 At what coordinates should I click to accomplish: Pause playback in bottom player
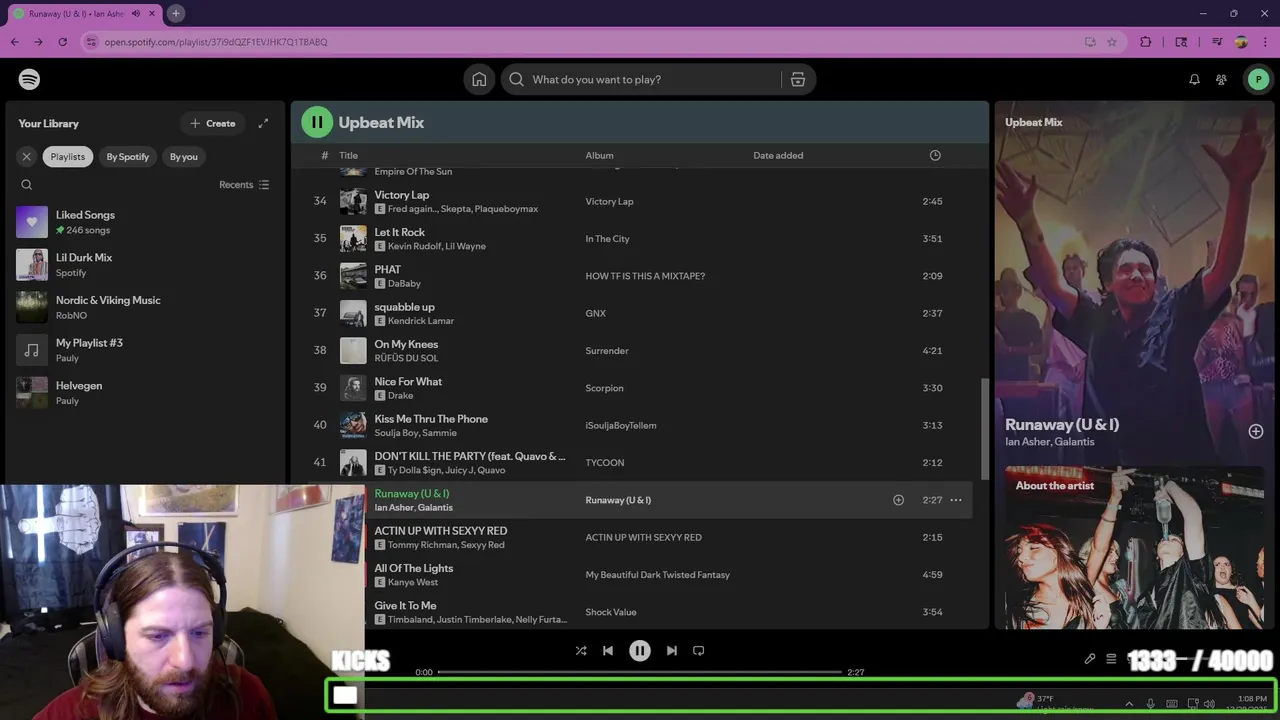click(640, 650)
